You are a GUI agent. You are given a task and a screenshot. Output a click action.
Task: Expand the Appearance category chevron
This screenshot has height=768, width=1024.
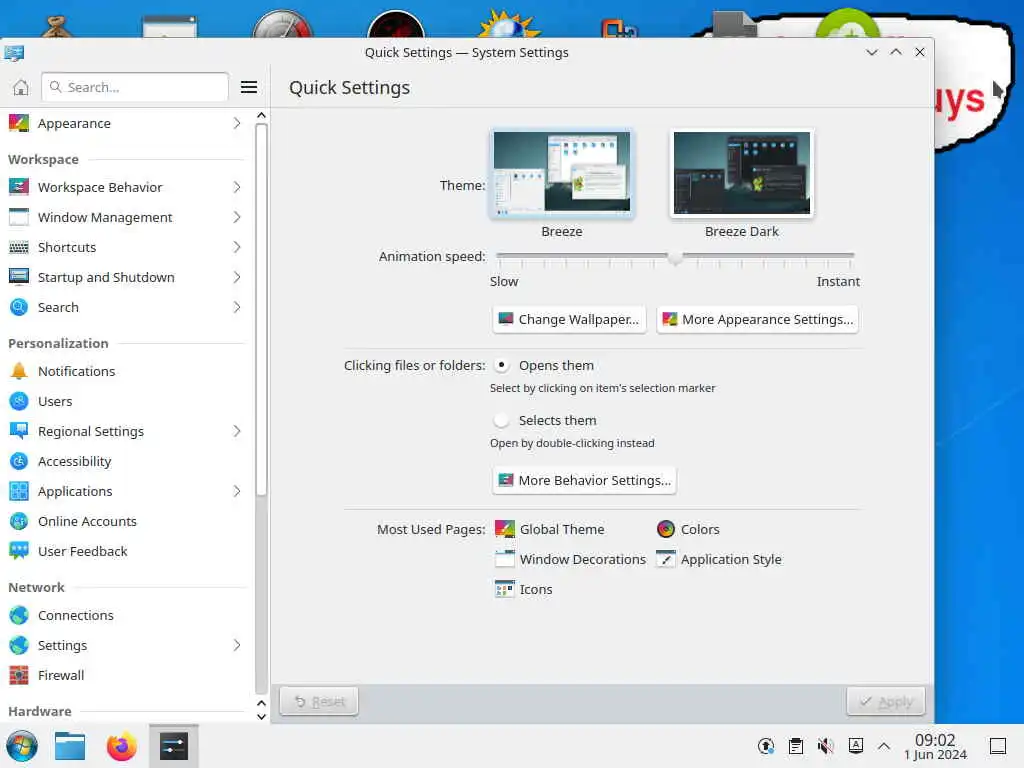237,123
